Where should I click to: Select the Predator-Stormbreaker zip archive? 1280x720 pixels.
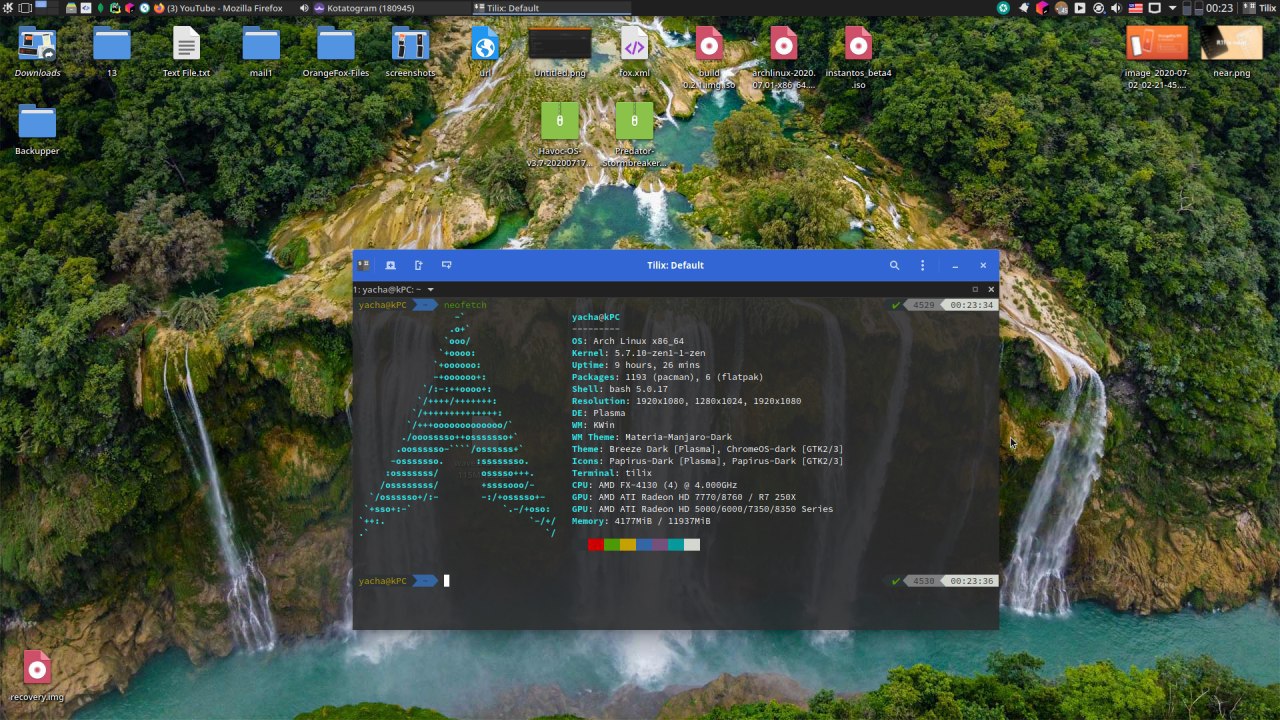tap(634, 135)
